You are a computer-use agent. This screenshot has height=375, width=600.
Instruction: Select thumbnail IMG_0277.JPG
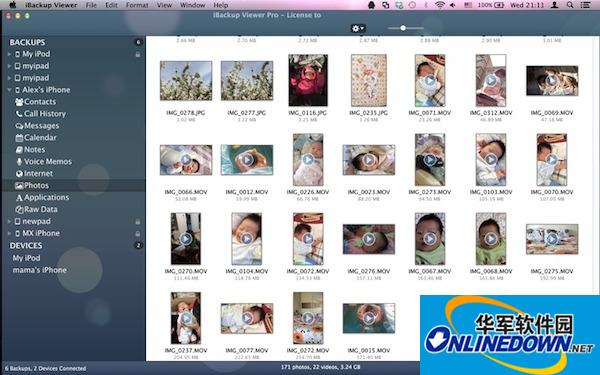pyautogui.click(x=247, y=81)
